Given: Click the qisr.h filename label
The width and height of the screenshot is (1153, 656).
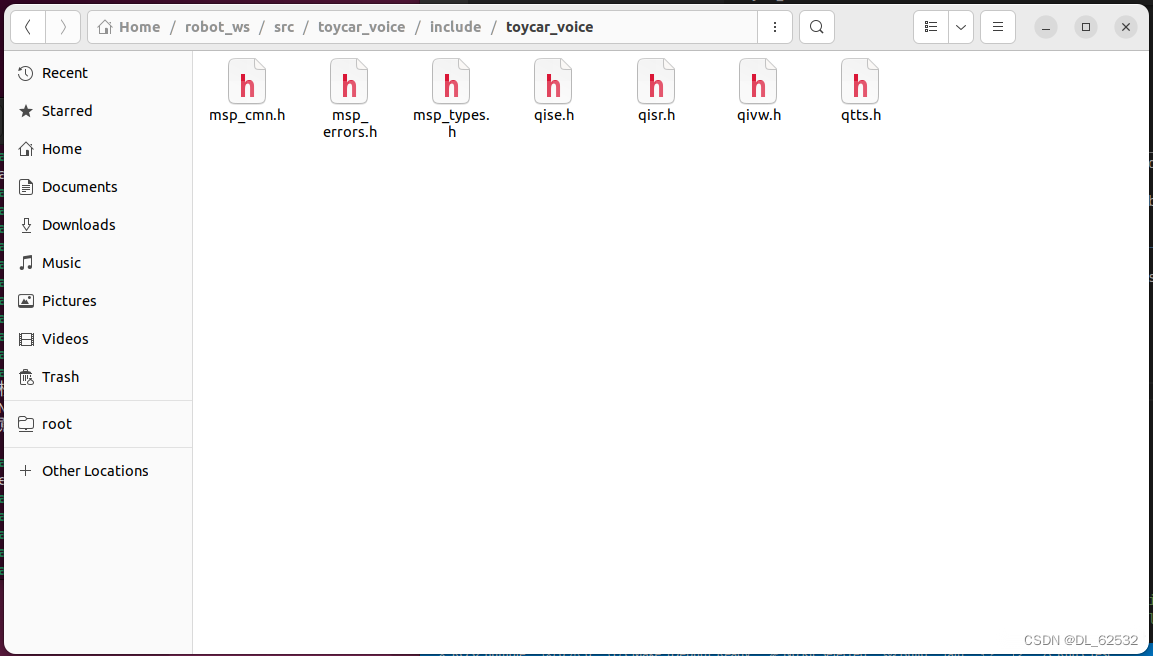Looking at the screenshot, I should click(x=657, y=115).
